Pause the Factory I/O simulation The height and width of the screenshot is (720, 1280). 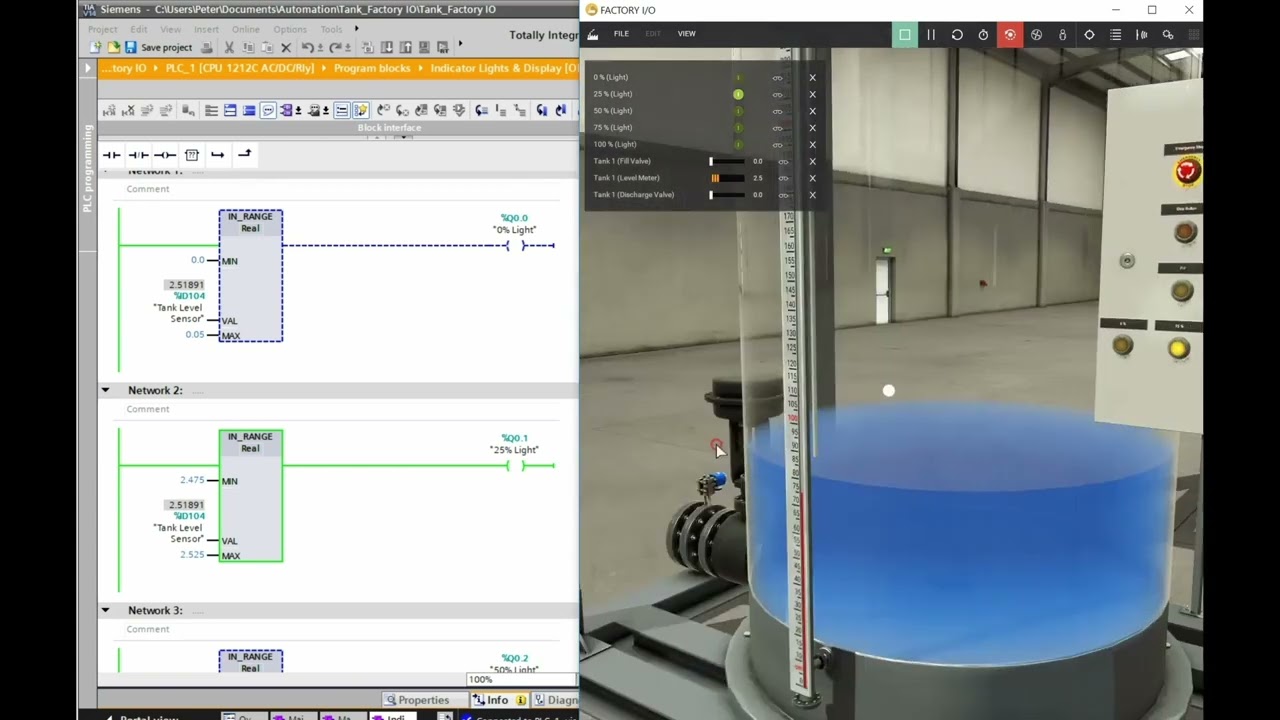(x=930, y=35)
